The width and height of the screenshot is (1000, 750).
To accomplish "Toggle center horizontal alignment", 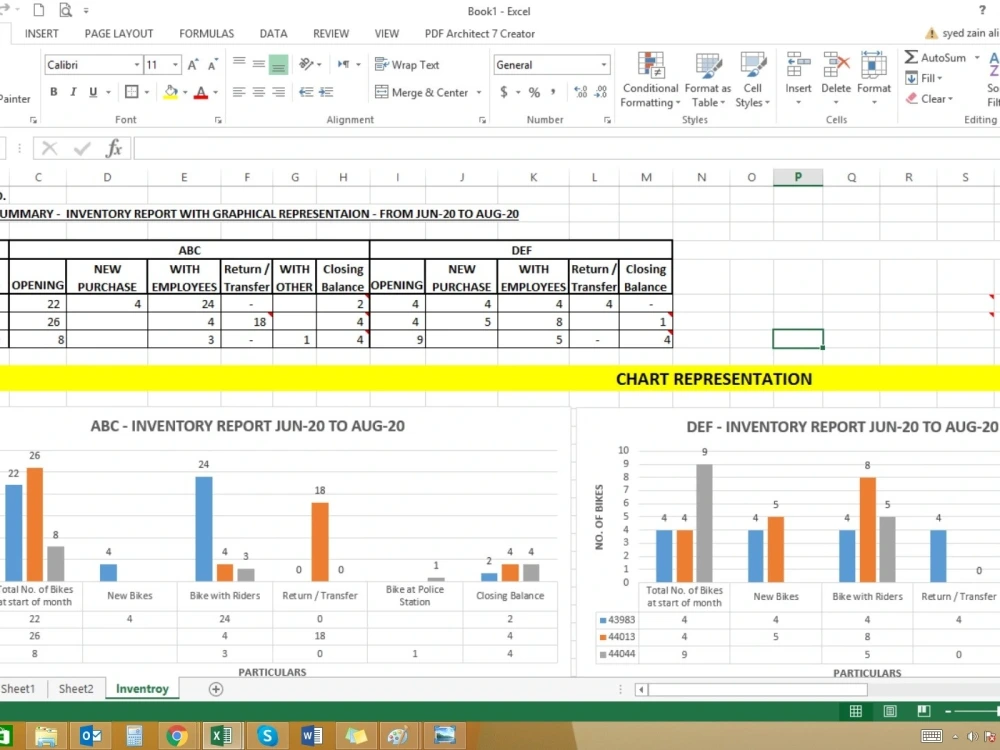I will [x=258, y=92].
